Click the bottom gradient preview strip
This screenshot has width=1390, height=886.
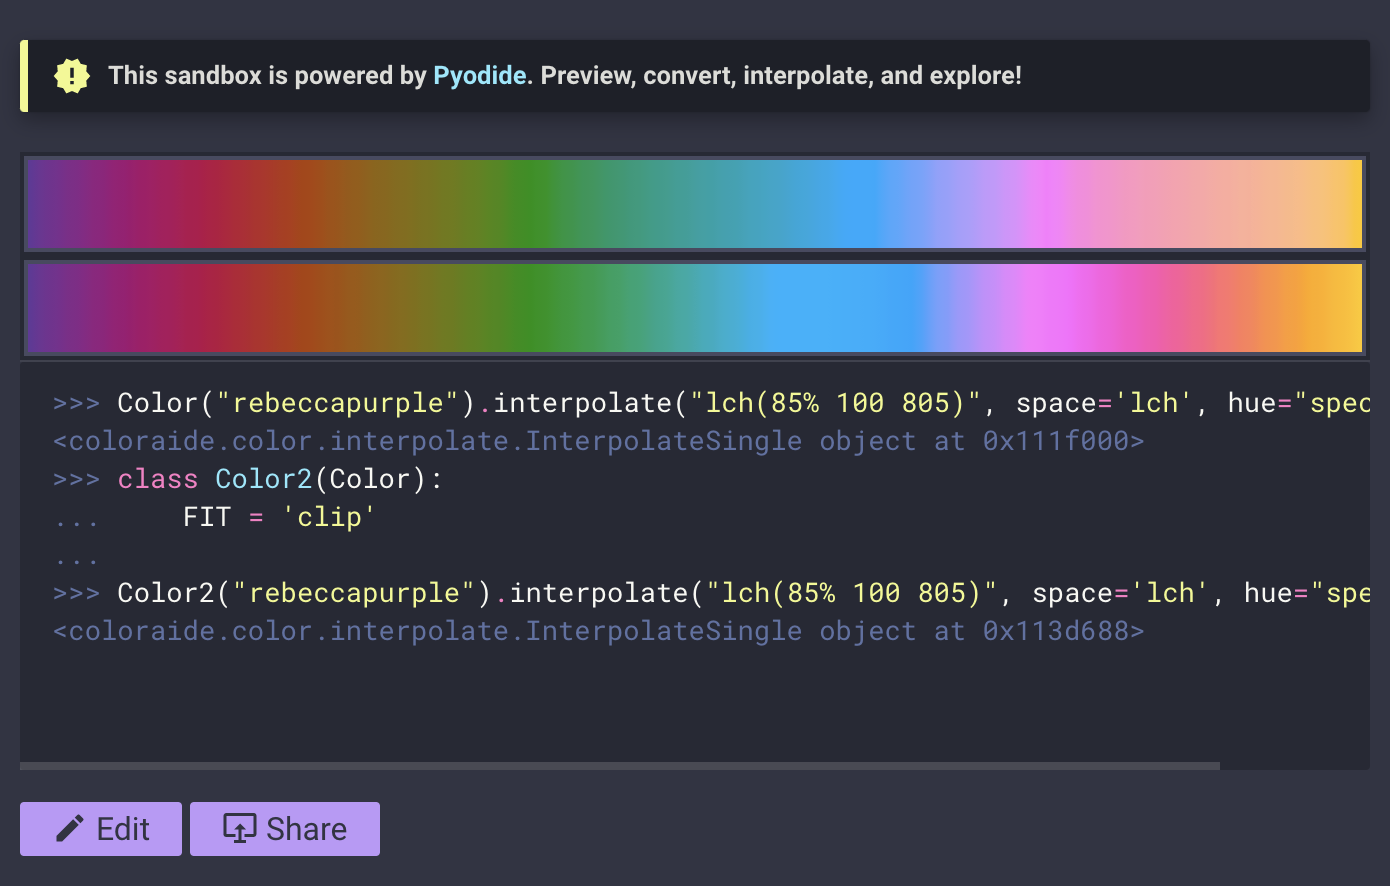[x=694, y=308]
